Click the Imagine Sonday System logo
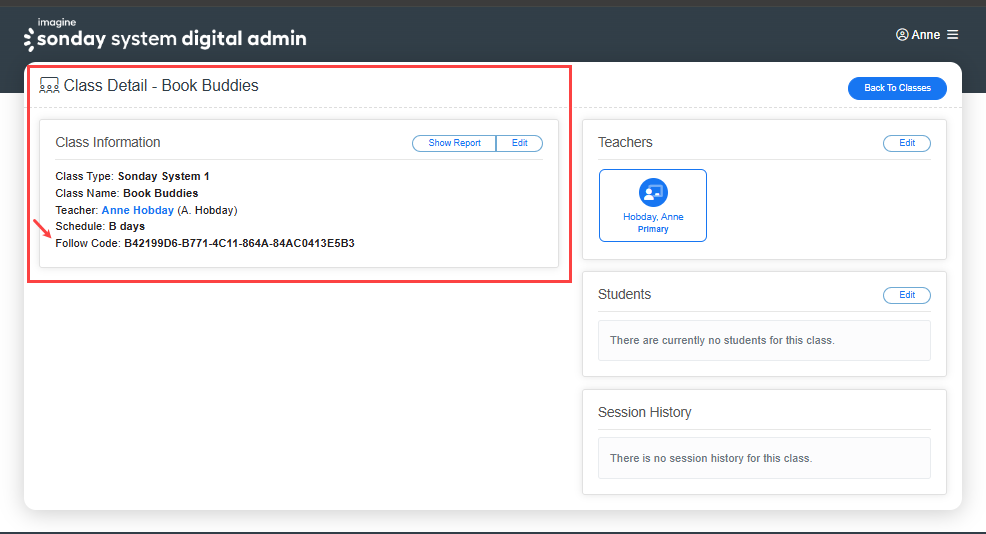Viewport: 986px width, 534px height. point(165,35)
